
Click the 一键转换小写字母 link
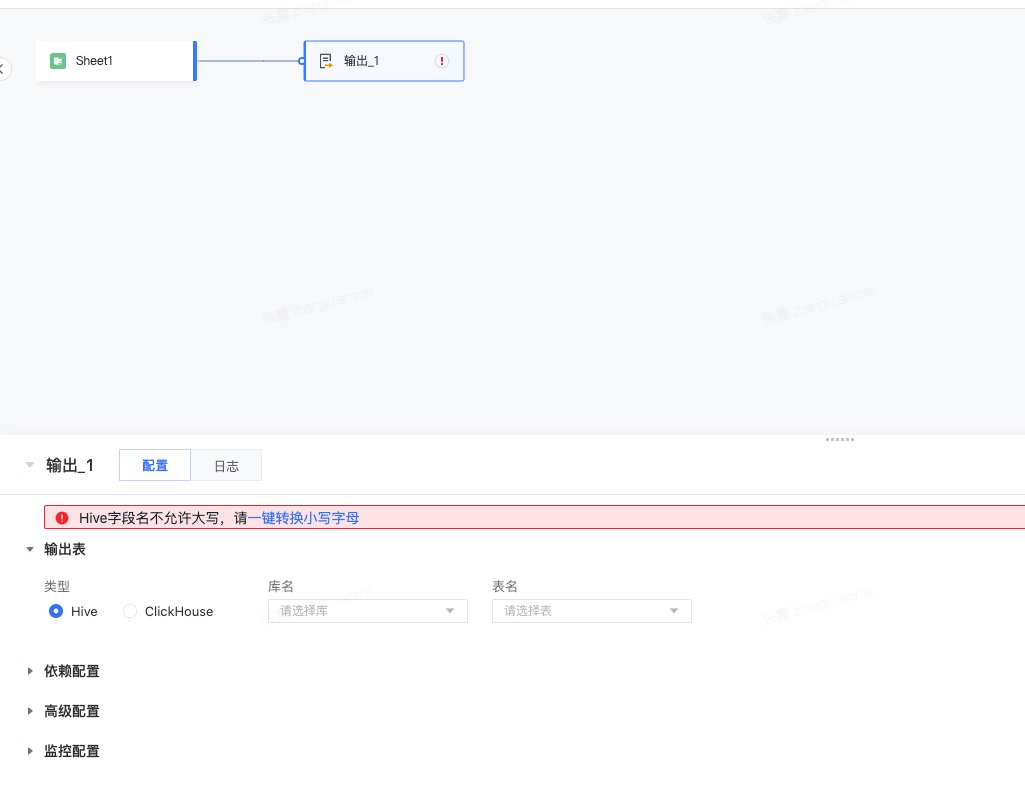tap(303, 518)
